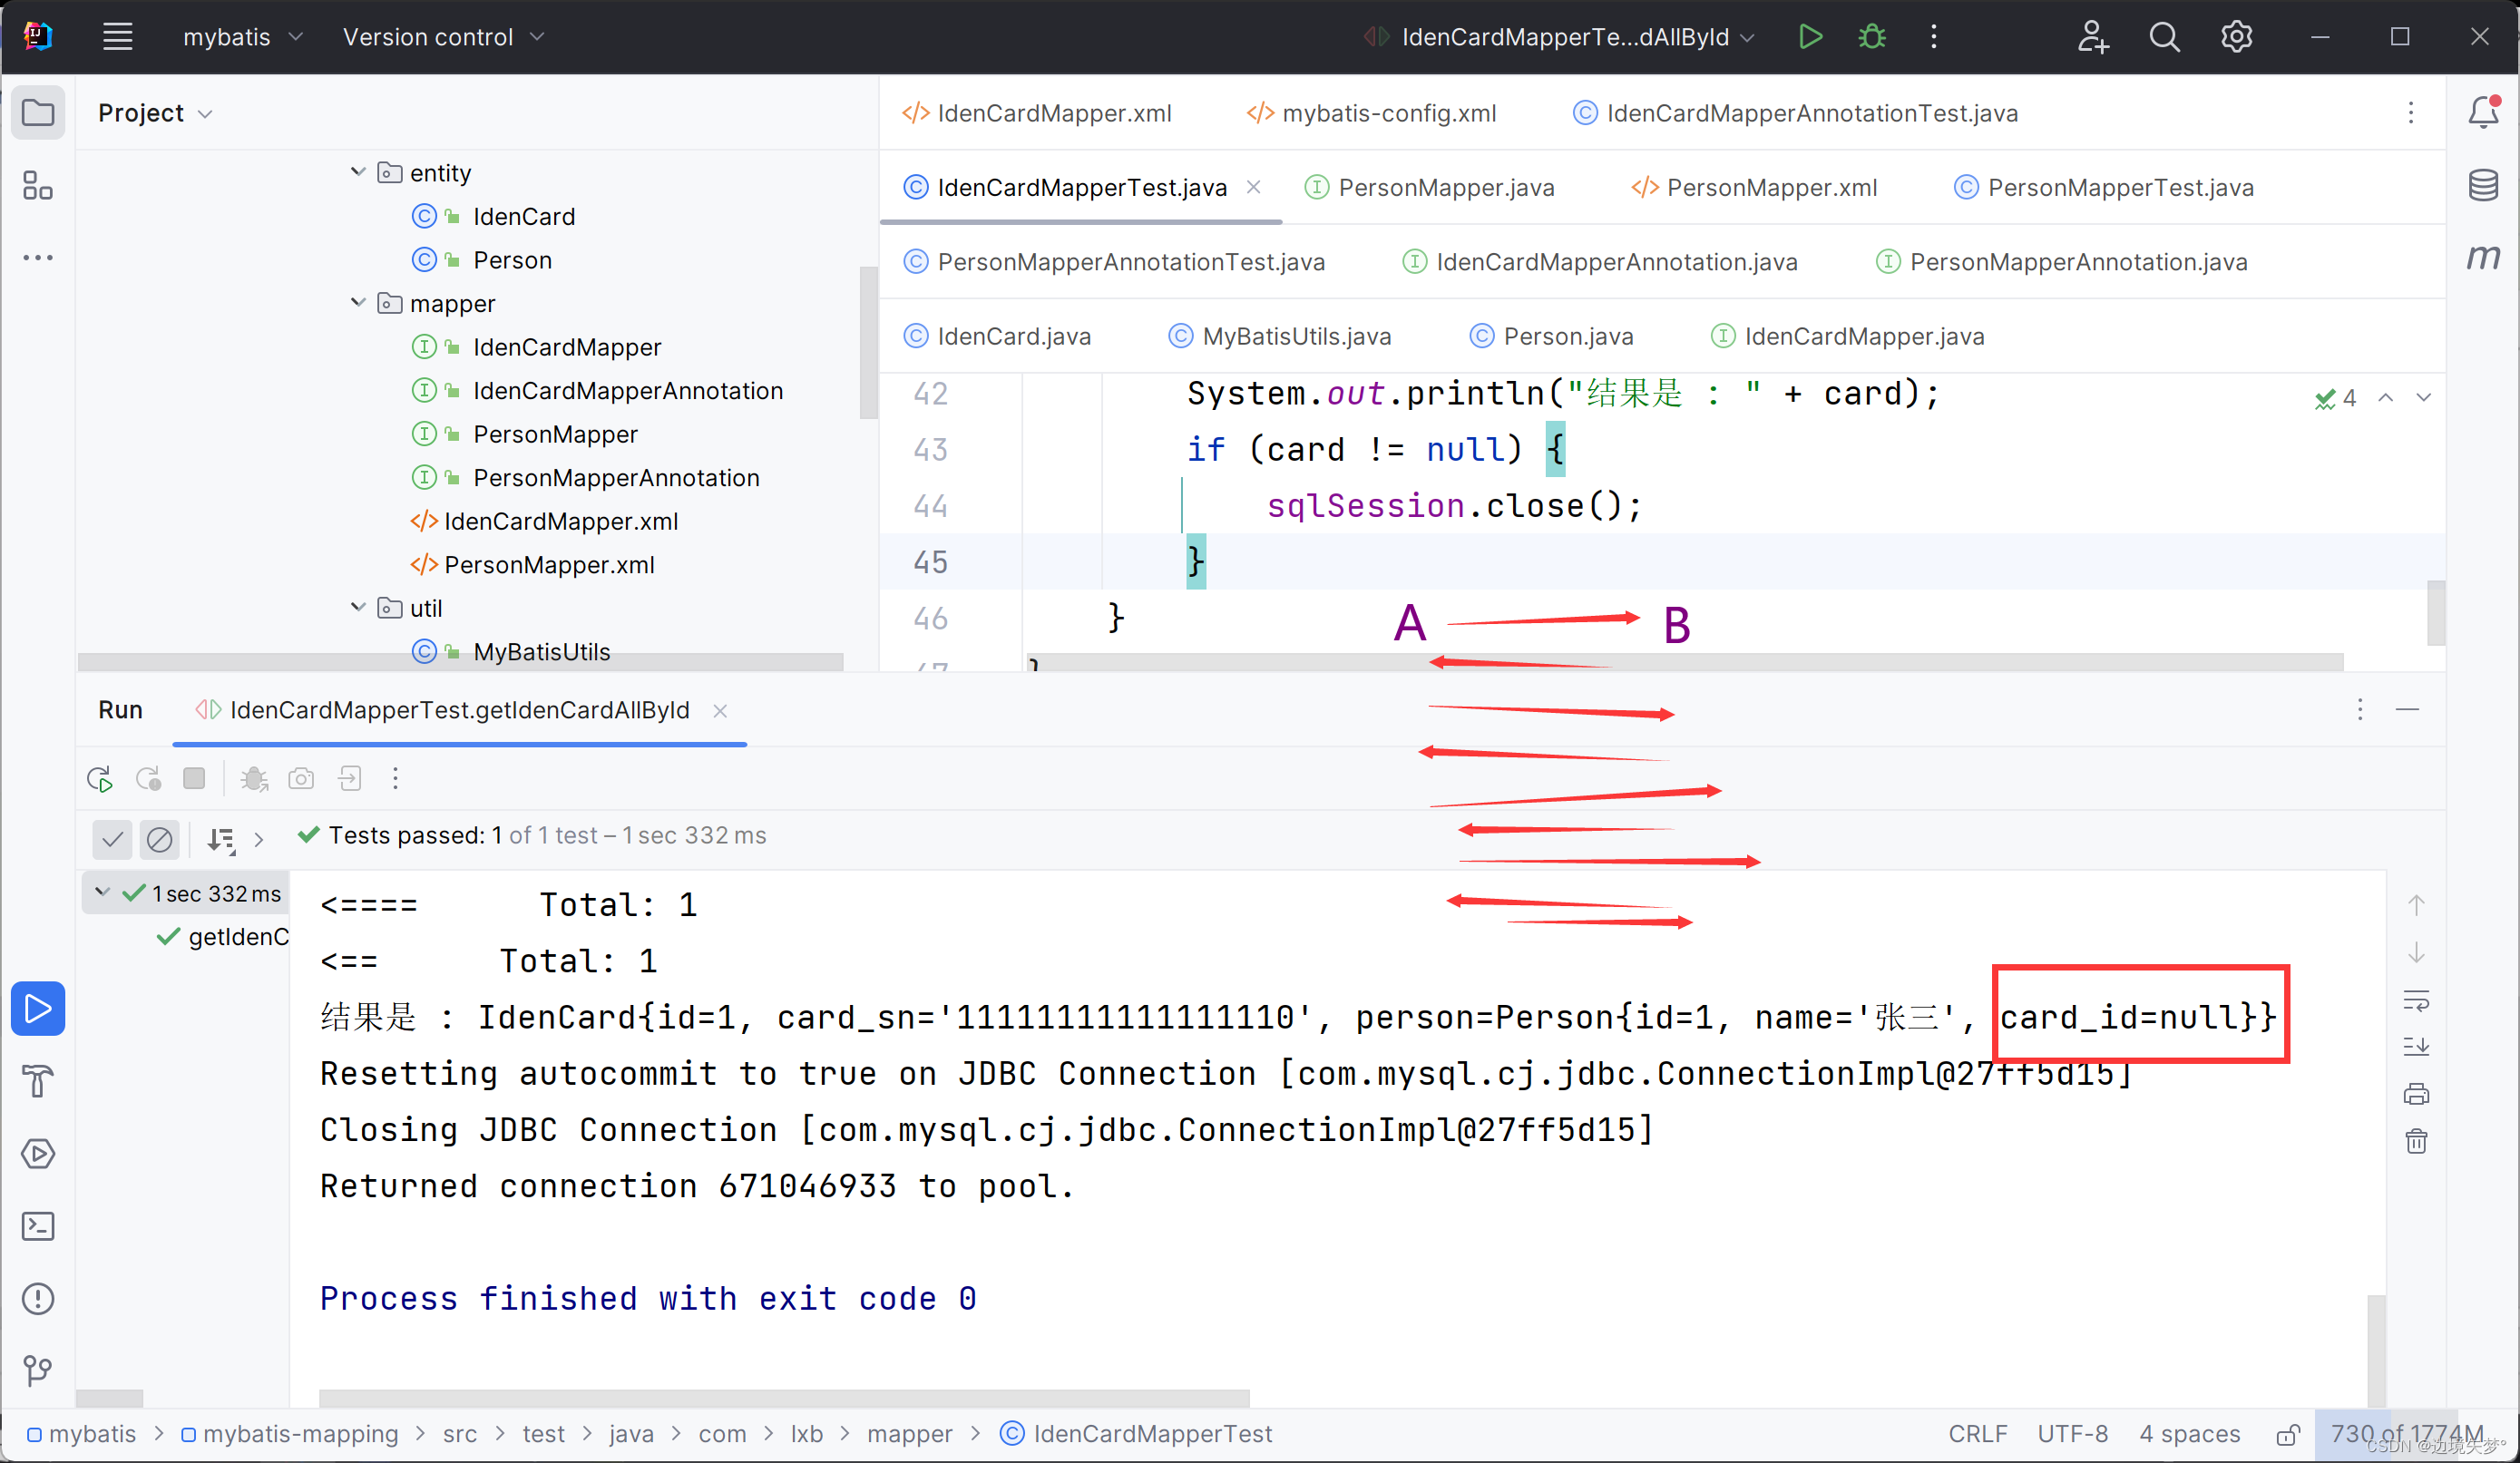
Task: Open the Build hammer tool window
Action: point(38,1081)
